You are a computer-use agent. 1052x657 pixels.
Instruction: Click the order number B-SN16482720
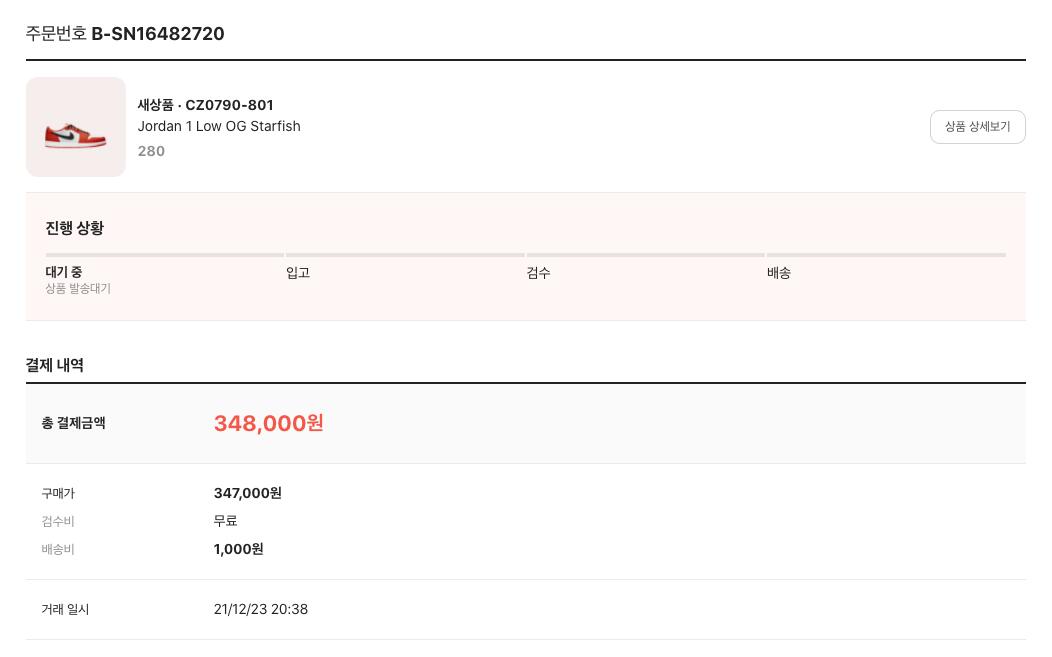click(158, 34)
